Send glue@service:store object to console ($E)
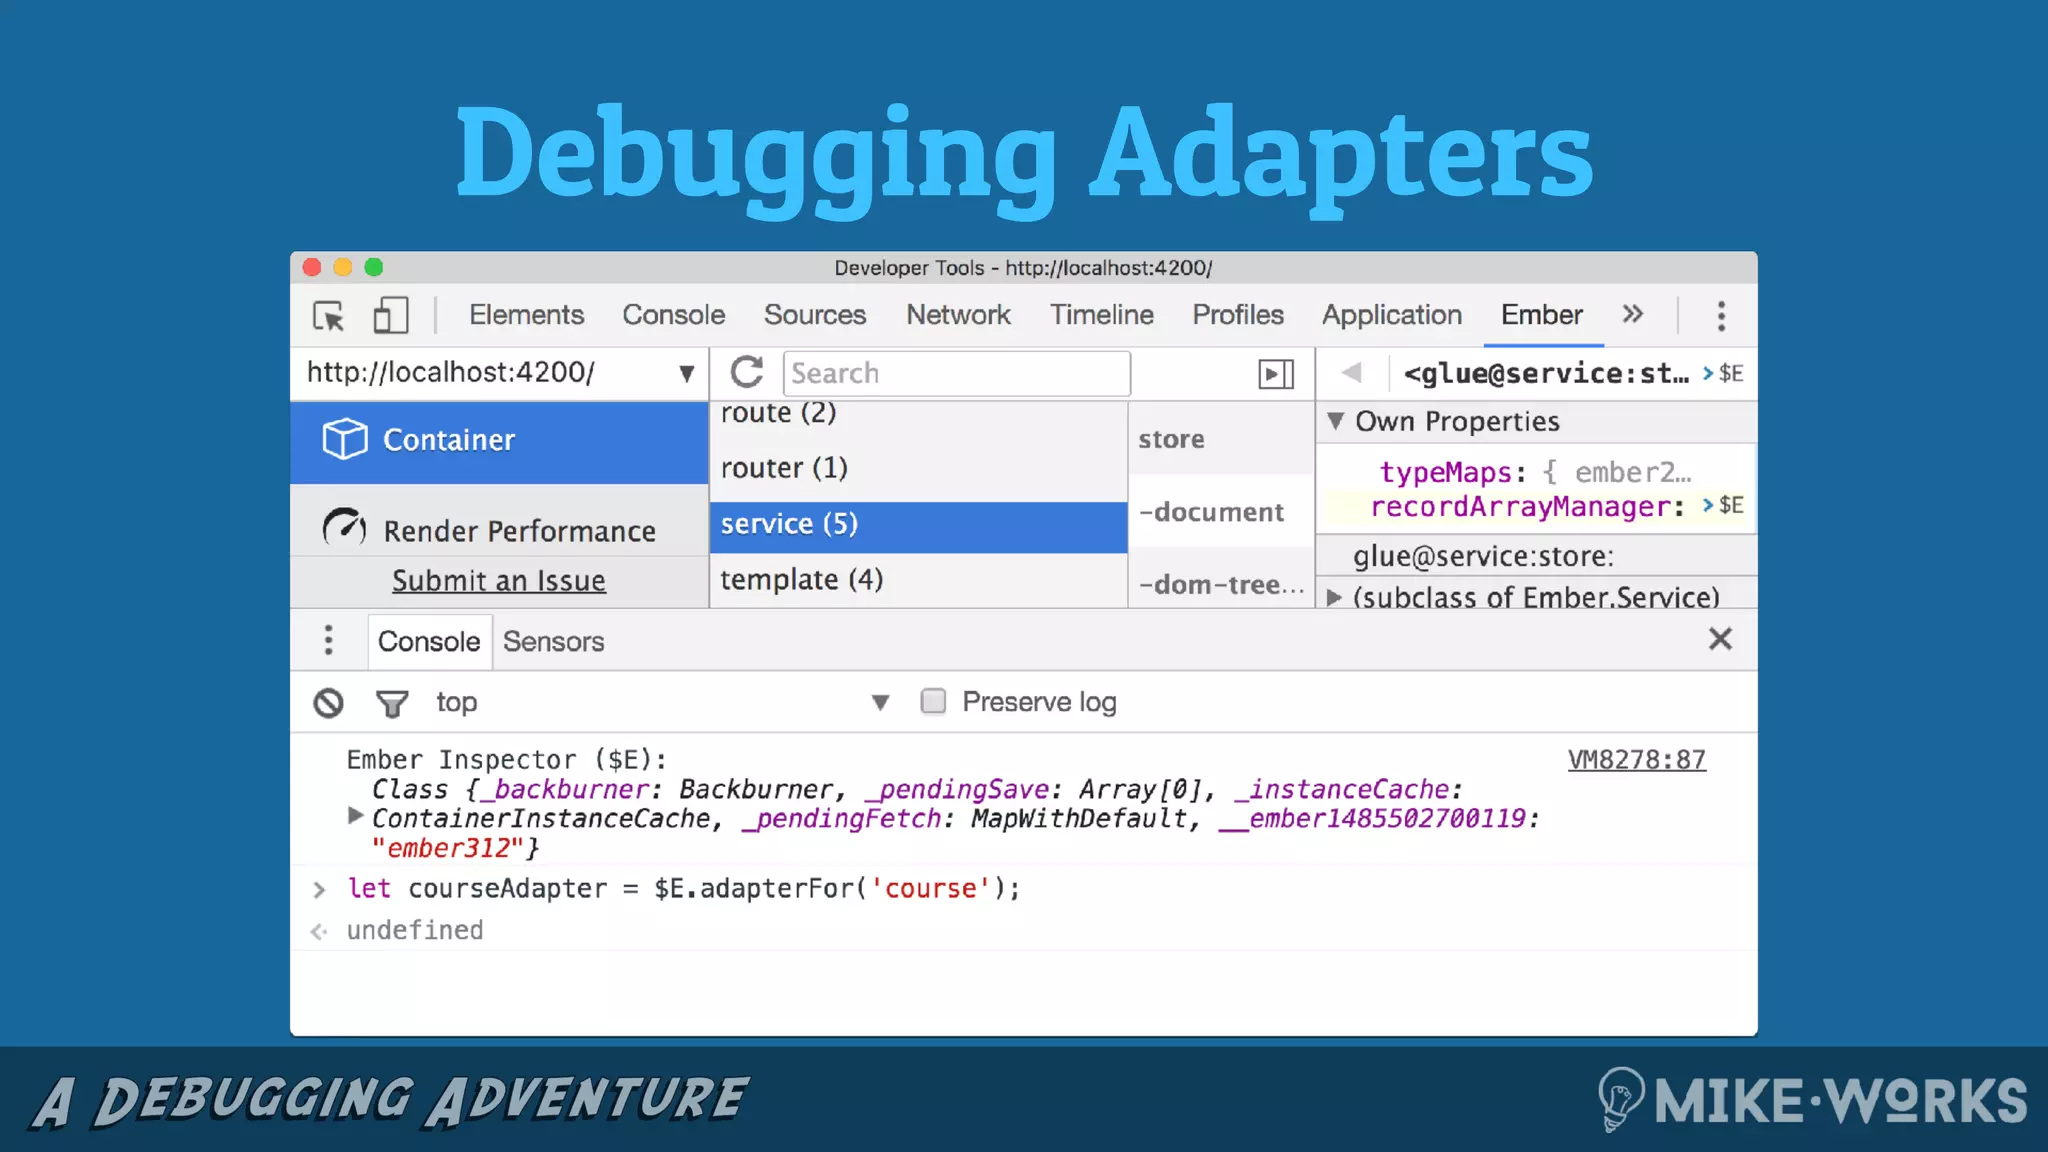The width and height of the screenshot is (2048, 1152). (x=1723, y=373)
